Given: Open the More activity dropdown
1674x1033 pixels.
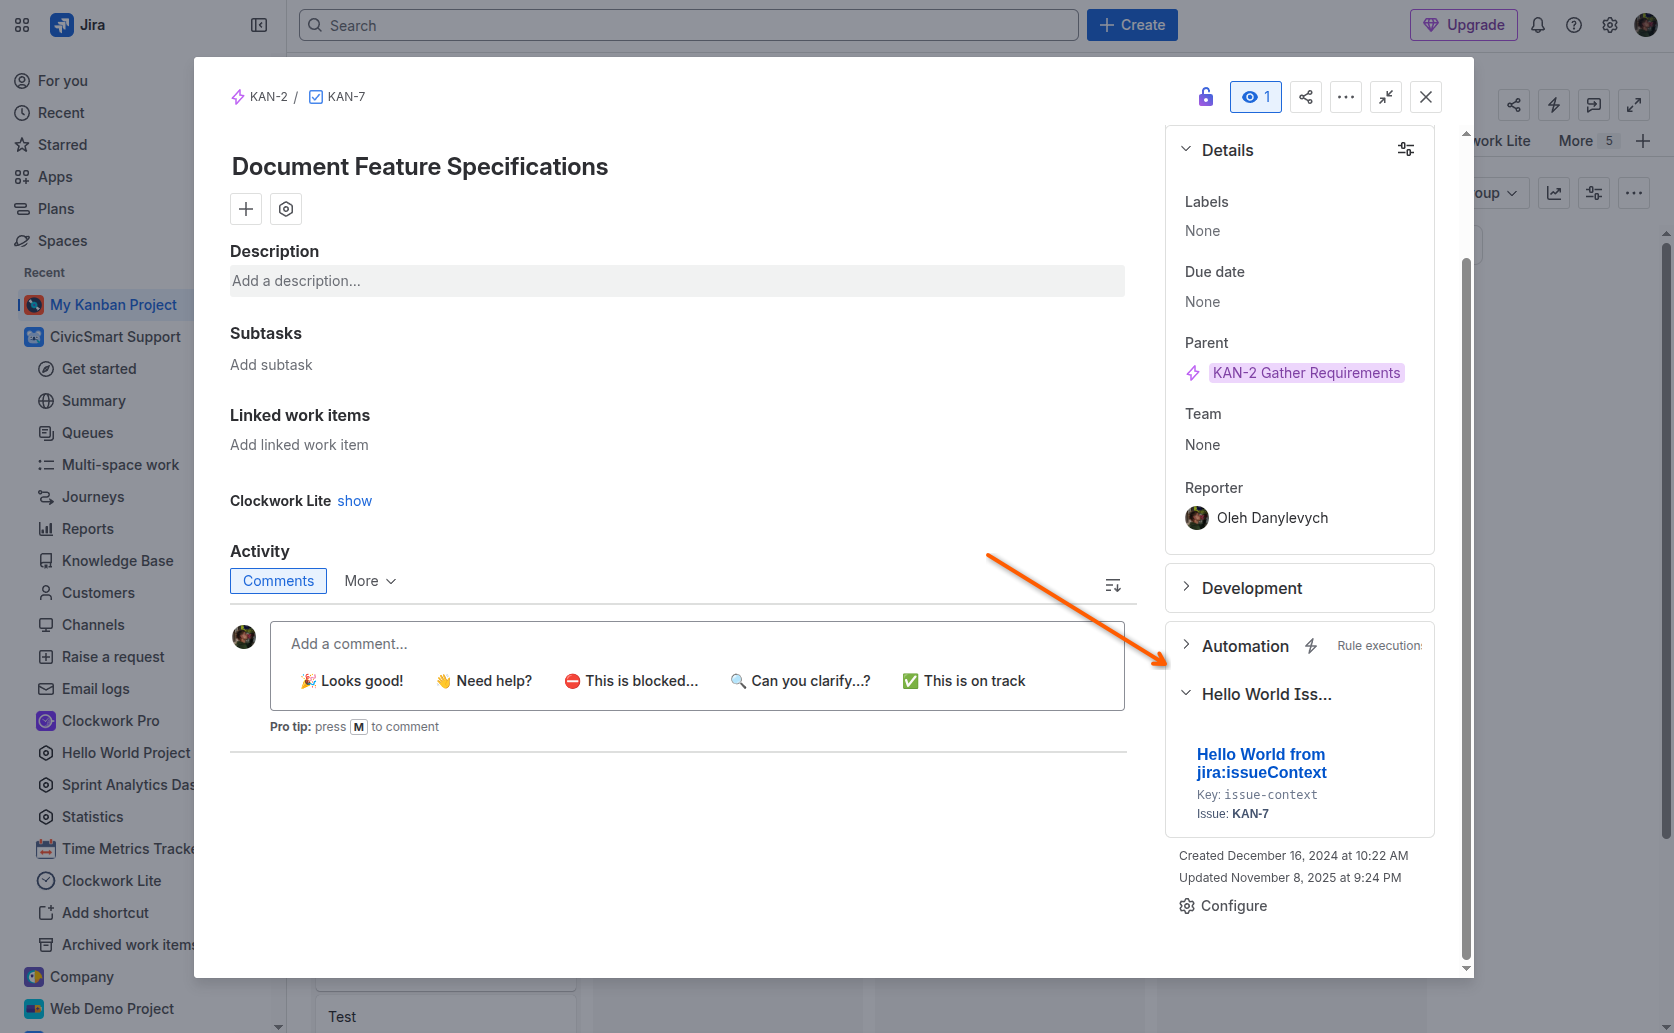Looking at the screenshot, I should (370, 581).
